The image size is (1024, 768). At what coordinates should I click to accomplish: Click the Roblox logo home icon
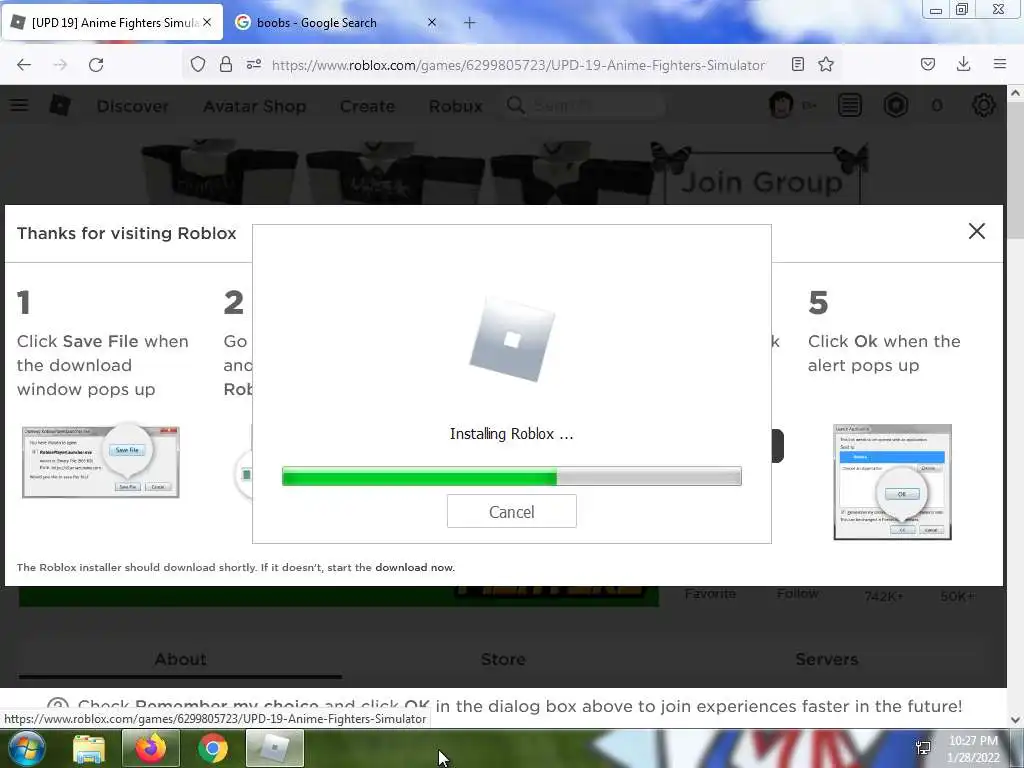pyautogui.click(x=60, y=104)
